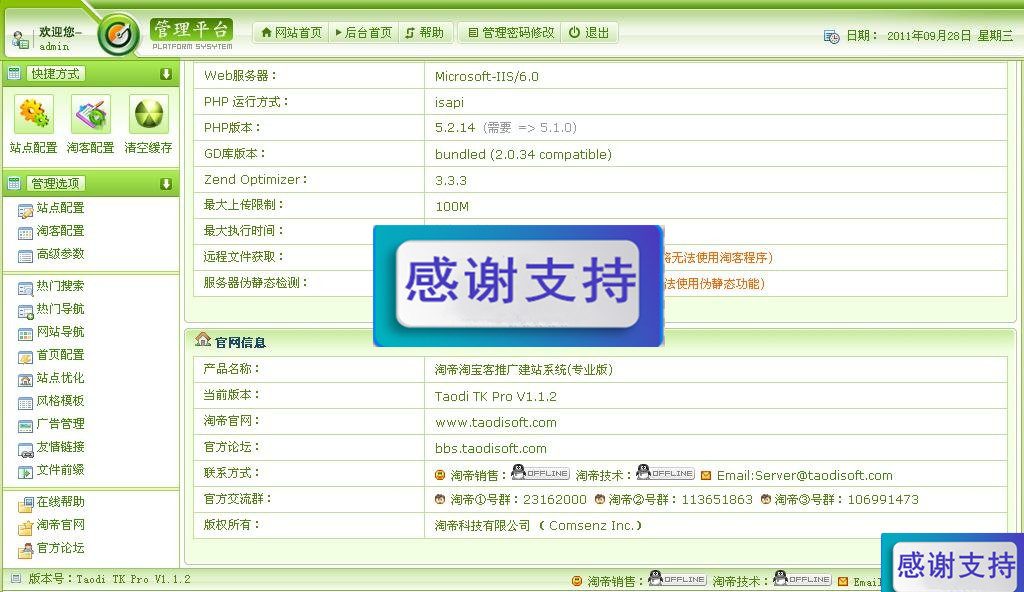Click 淘帝技术 OFFLINE QQ badge in 联系方式 row
This screenshot has height=592, width=1024.
(x=665, y=472)
